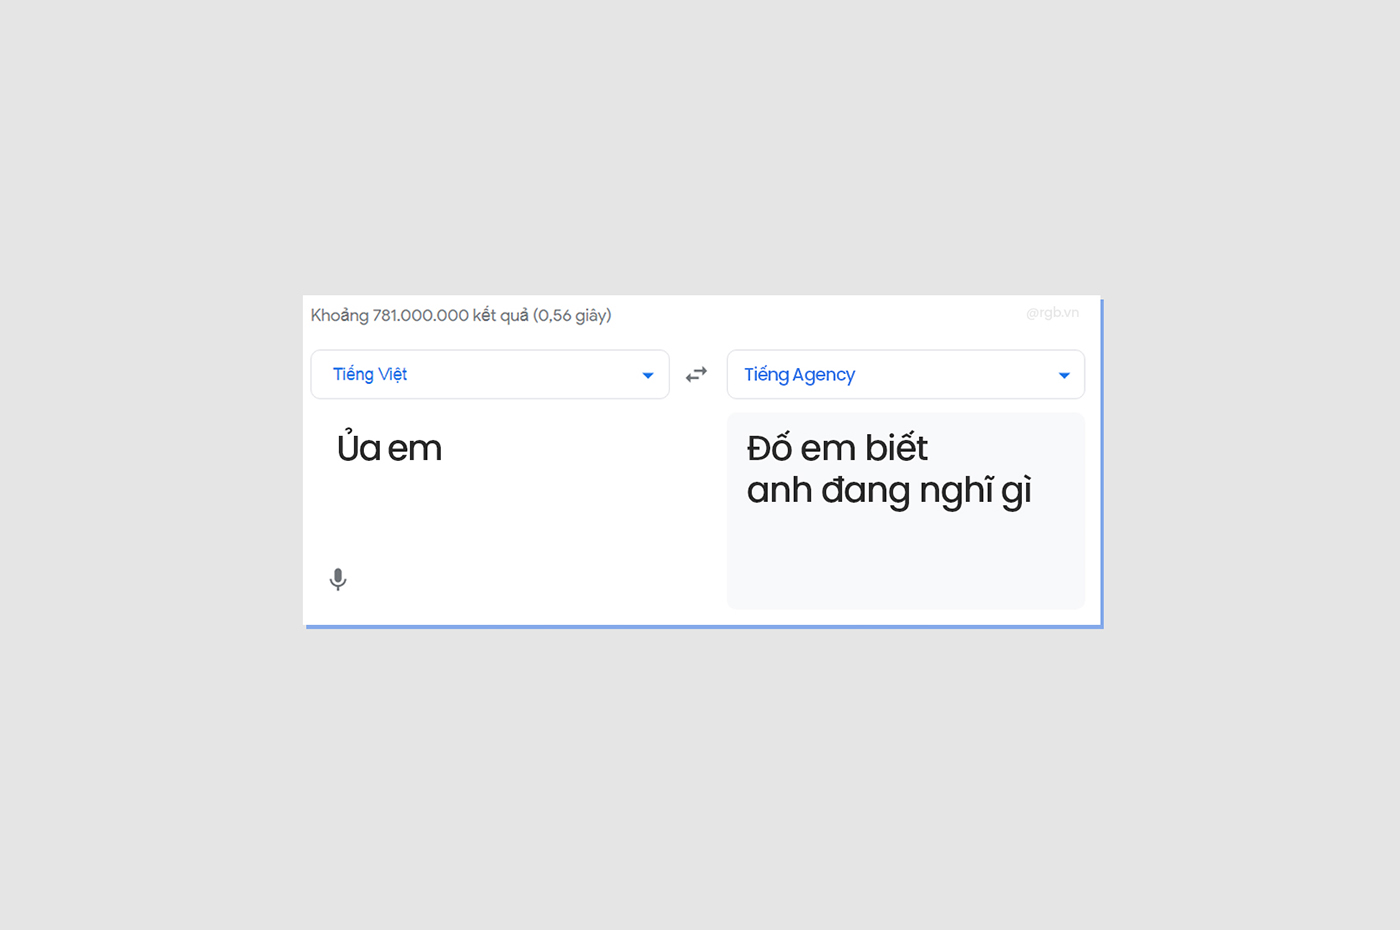Click the source text "Ủa em"

(389, 448)
